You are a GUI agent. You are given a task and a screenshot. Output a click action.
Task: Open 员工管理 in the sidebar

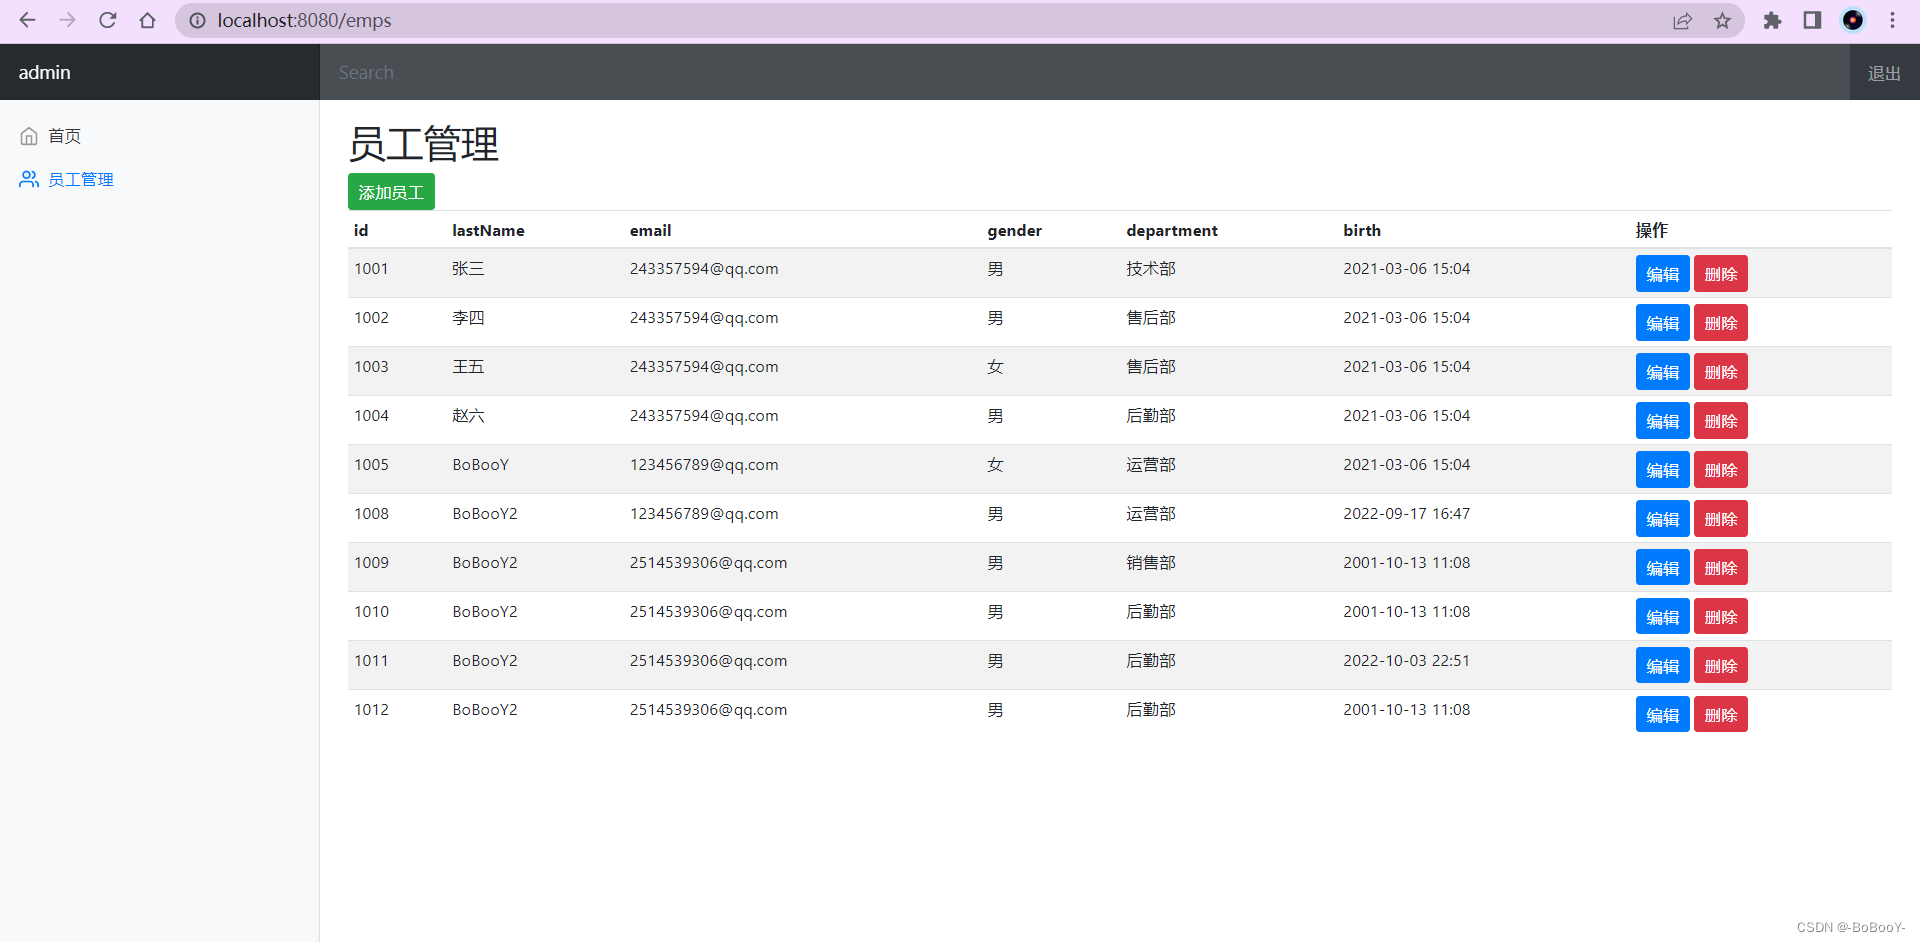[81, 179]
